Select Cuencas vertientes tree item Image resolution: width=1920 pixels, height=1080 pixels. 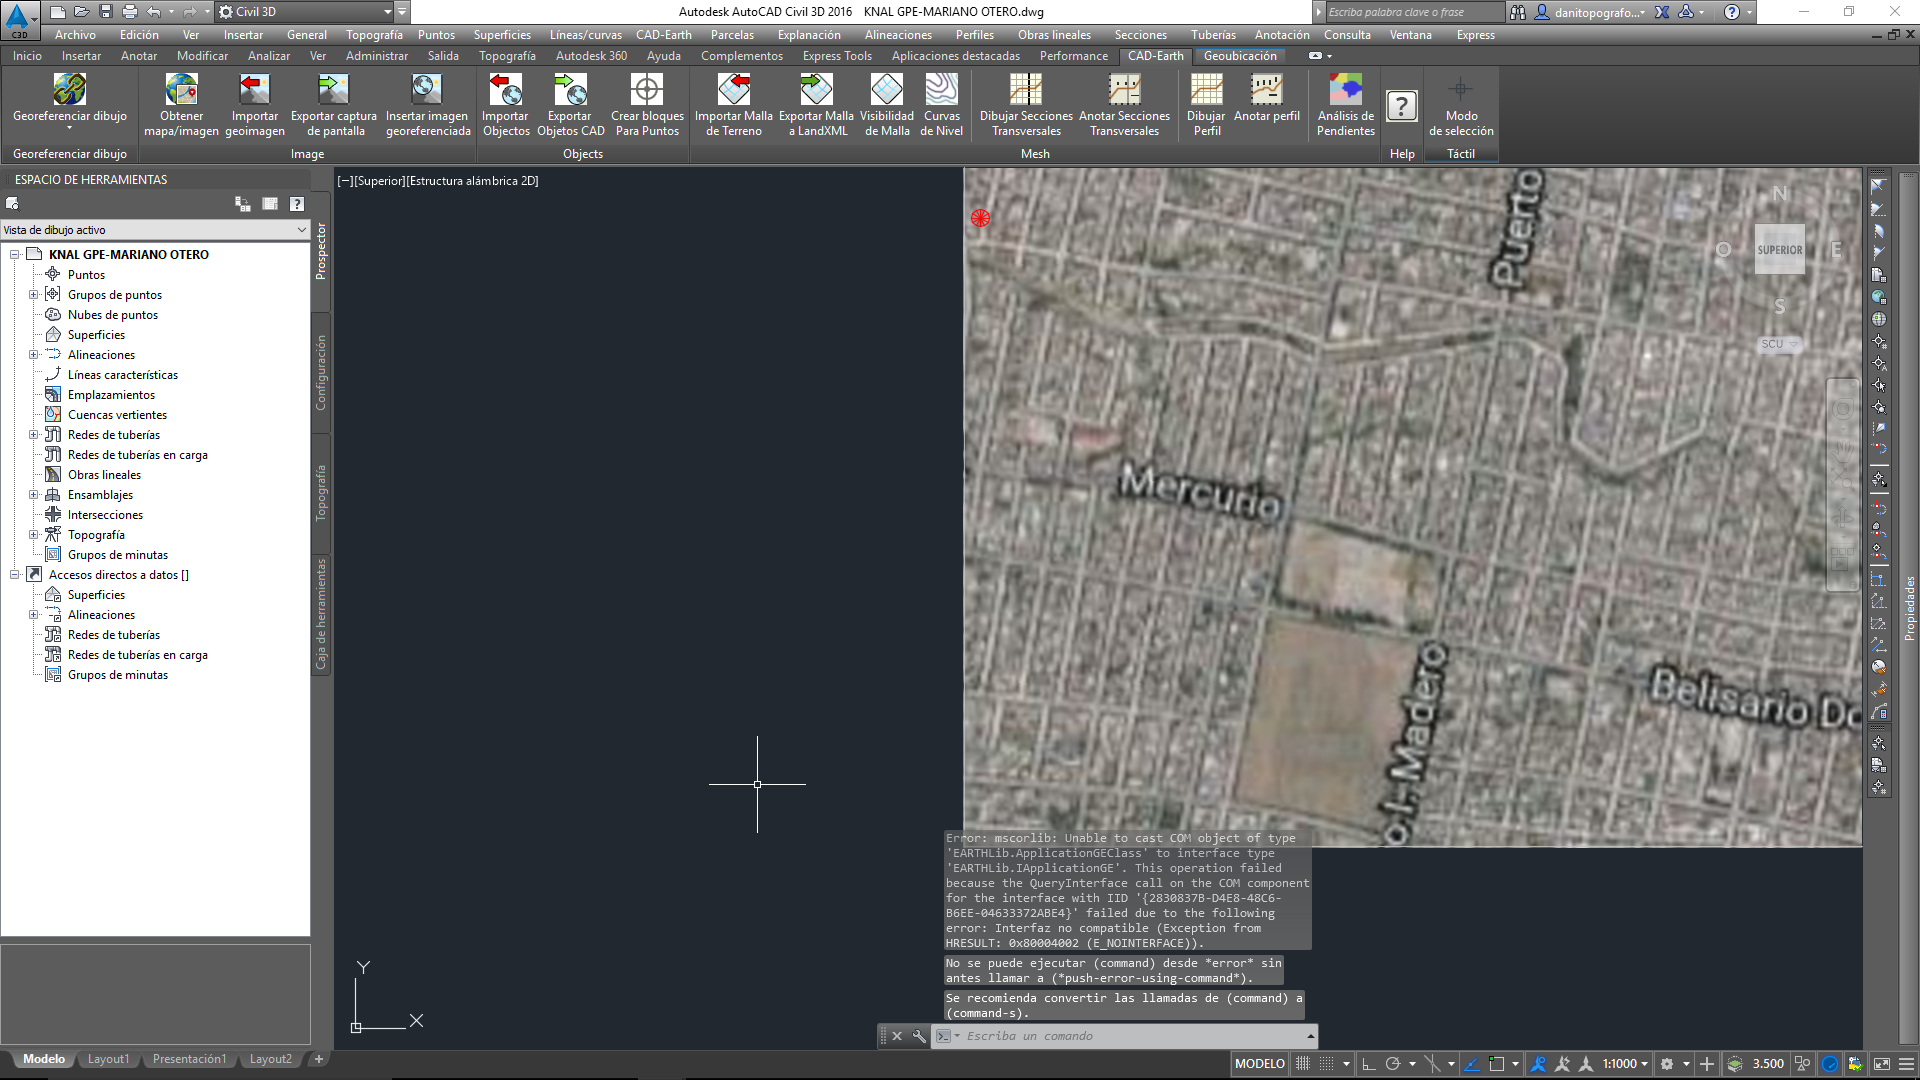[117, 415]
